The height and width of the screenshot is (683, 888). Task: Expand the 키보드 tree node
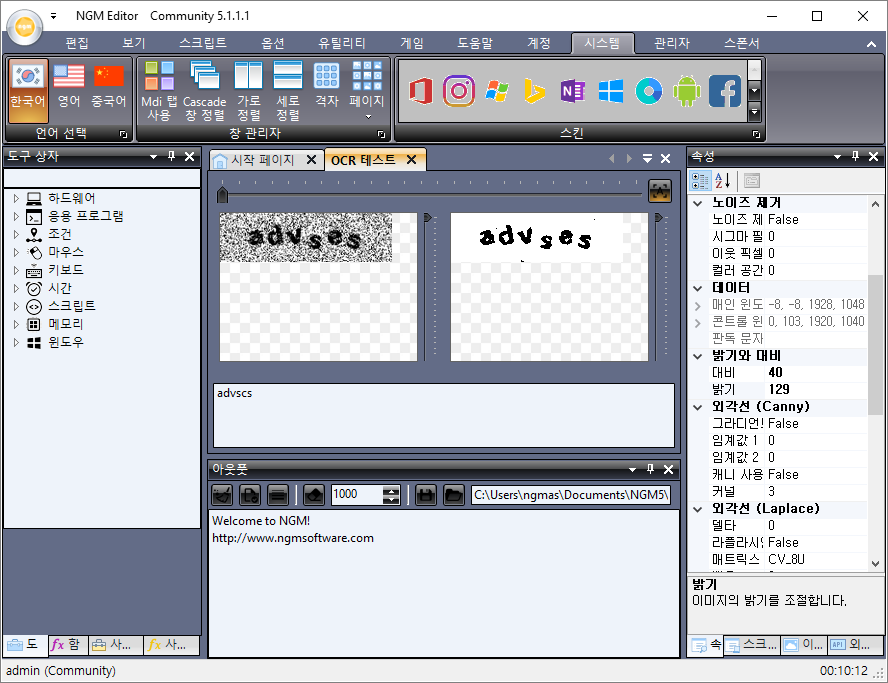16,270
